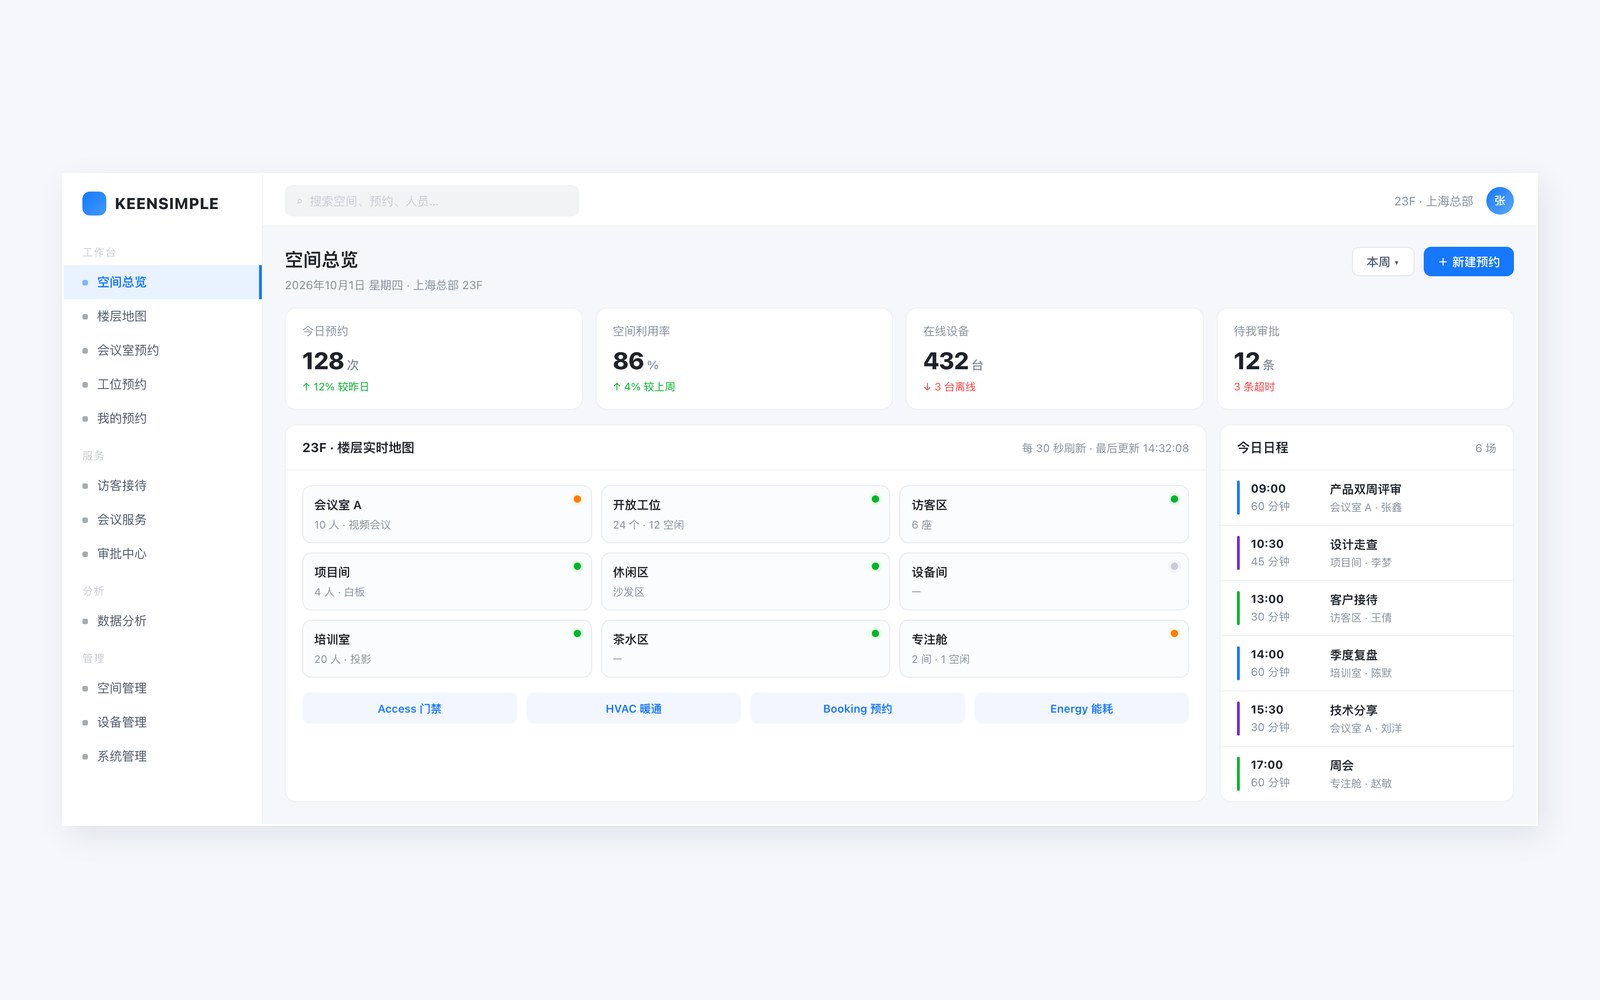1600x1000 pixels.
Task: Open 楼层地图 from the sidebar
Action: (162, 316)
